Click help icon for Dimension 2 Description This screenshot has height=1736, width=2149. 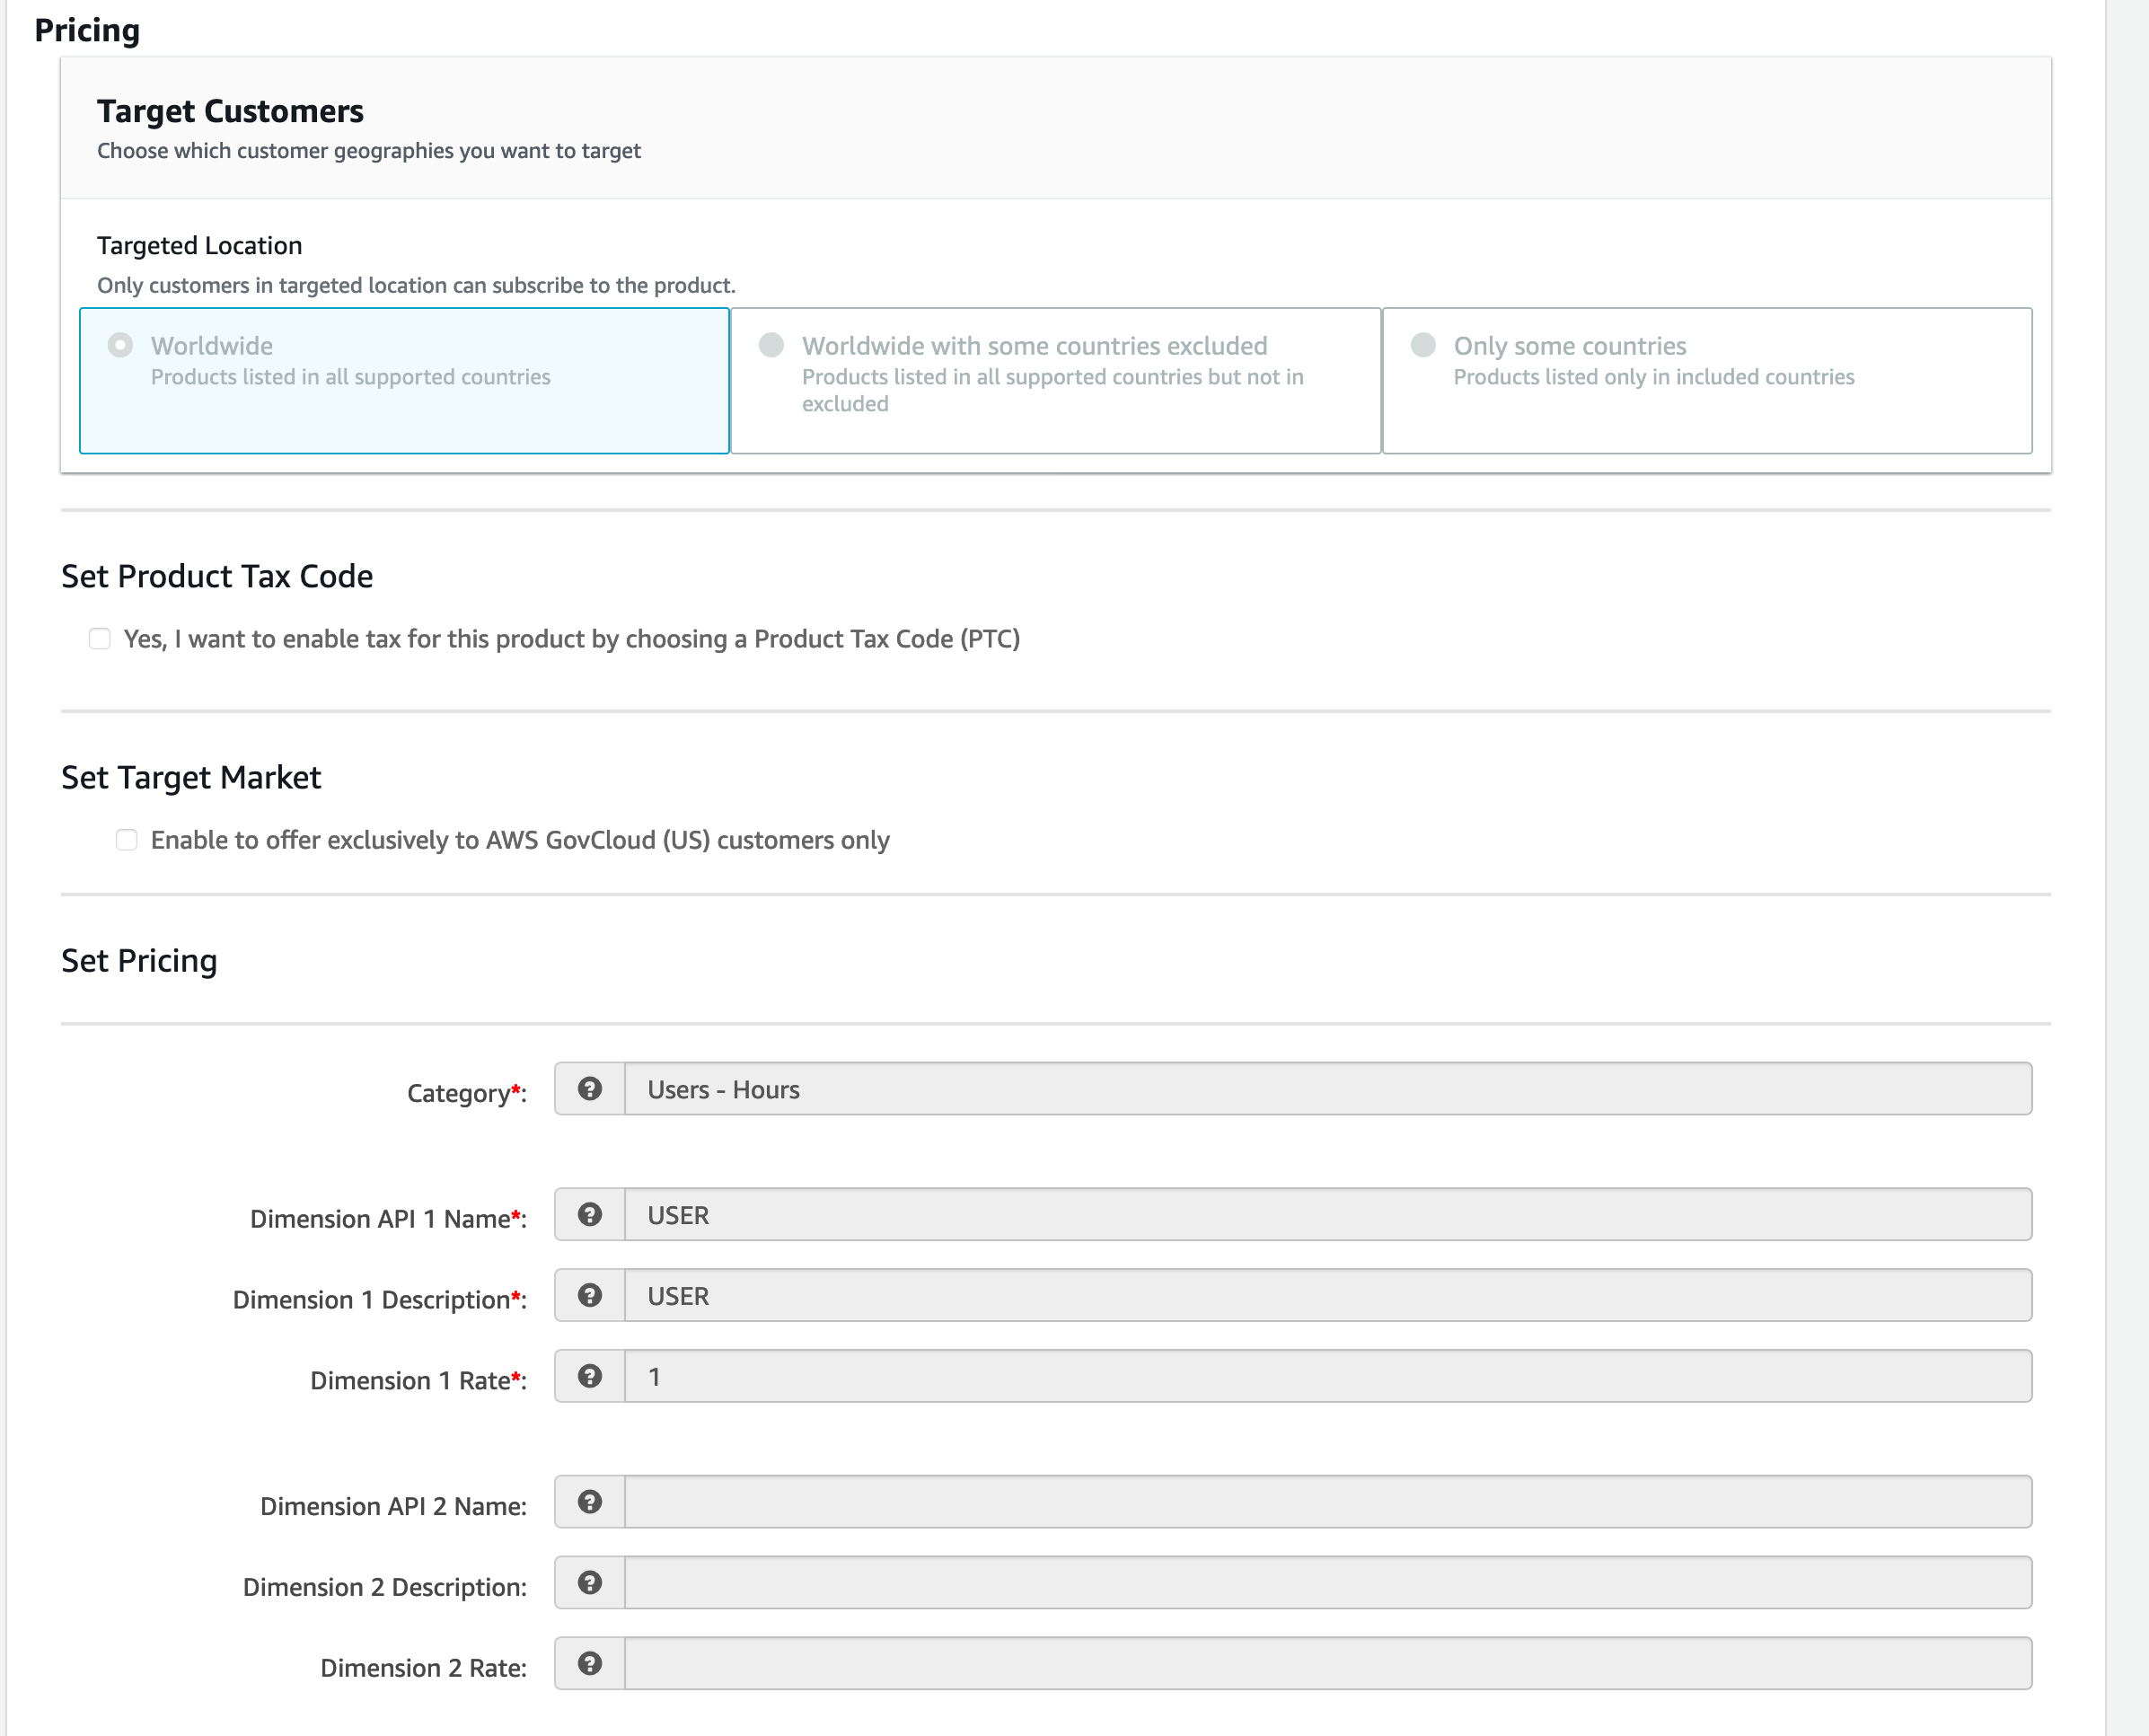point(590,1583)
